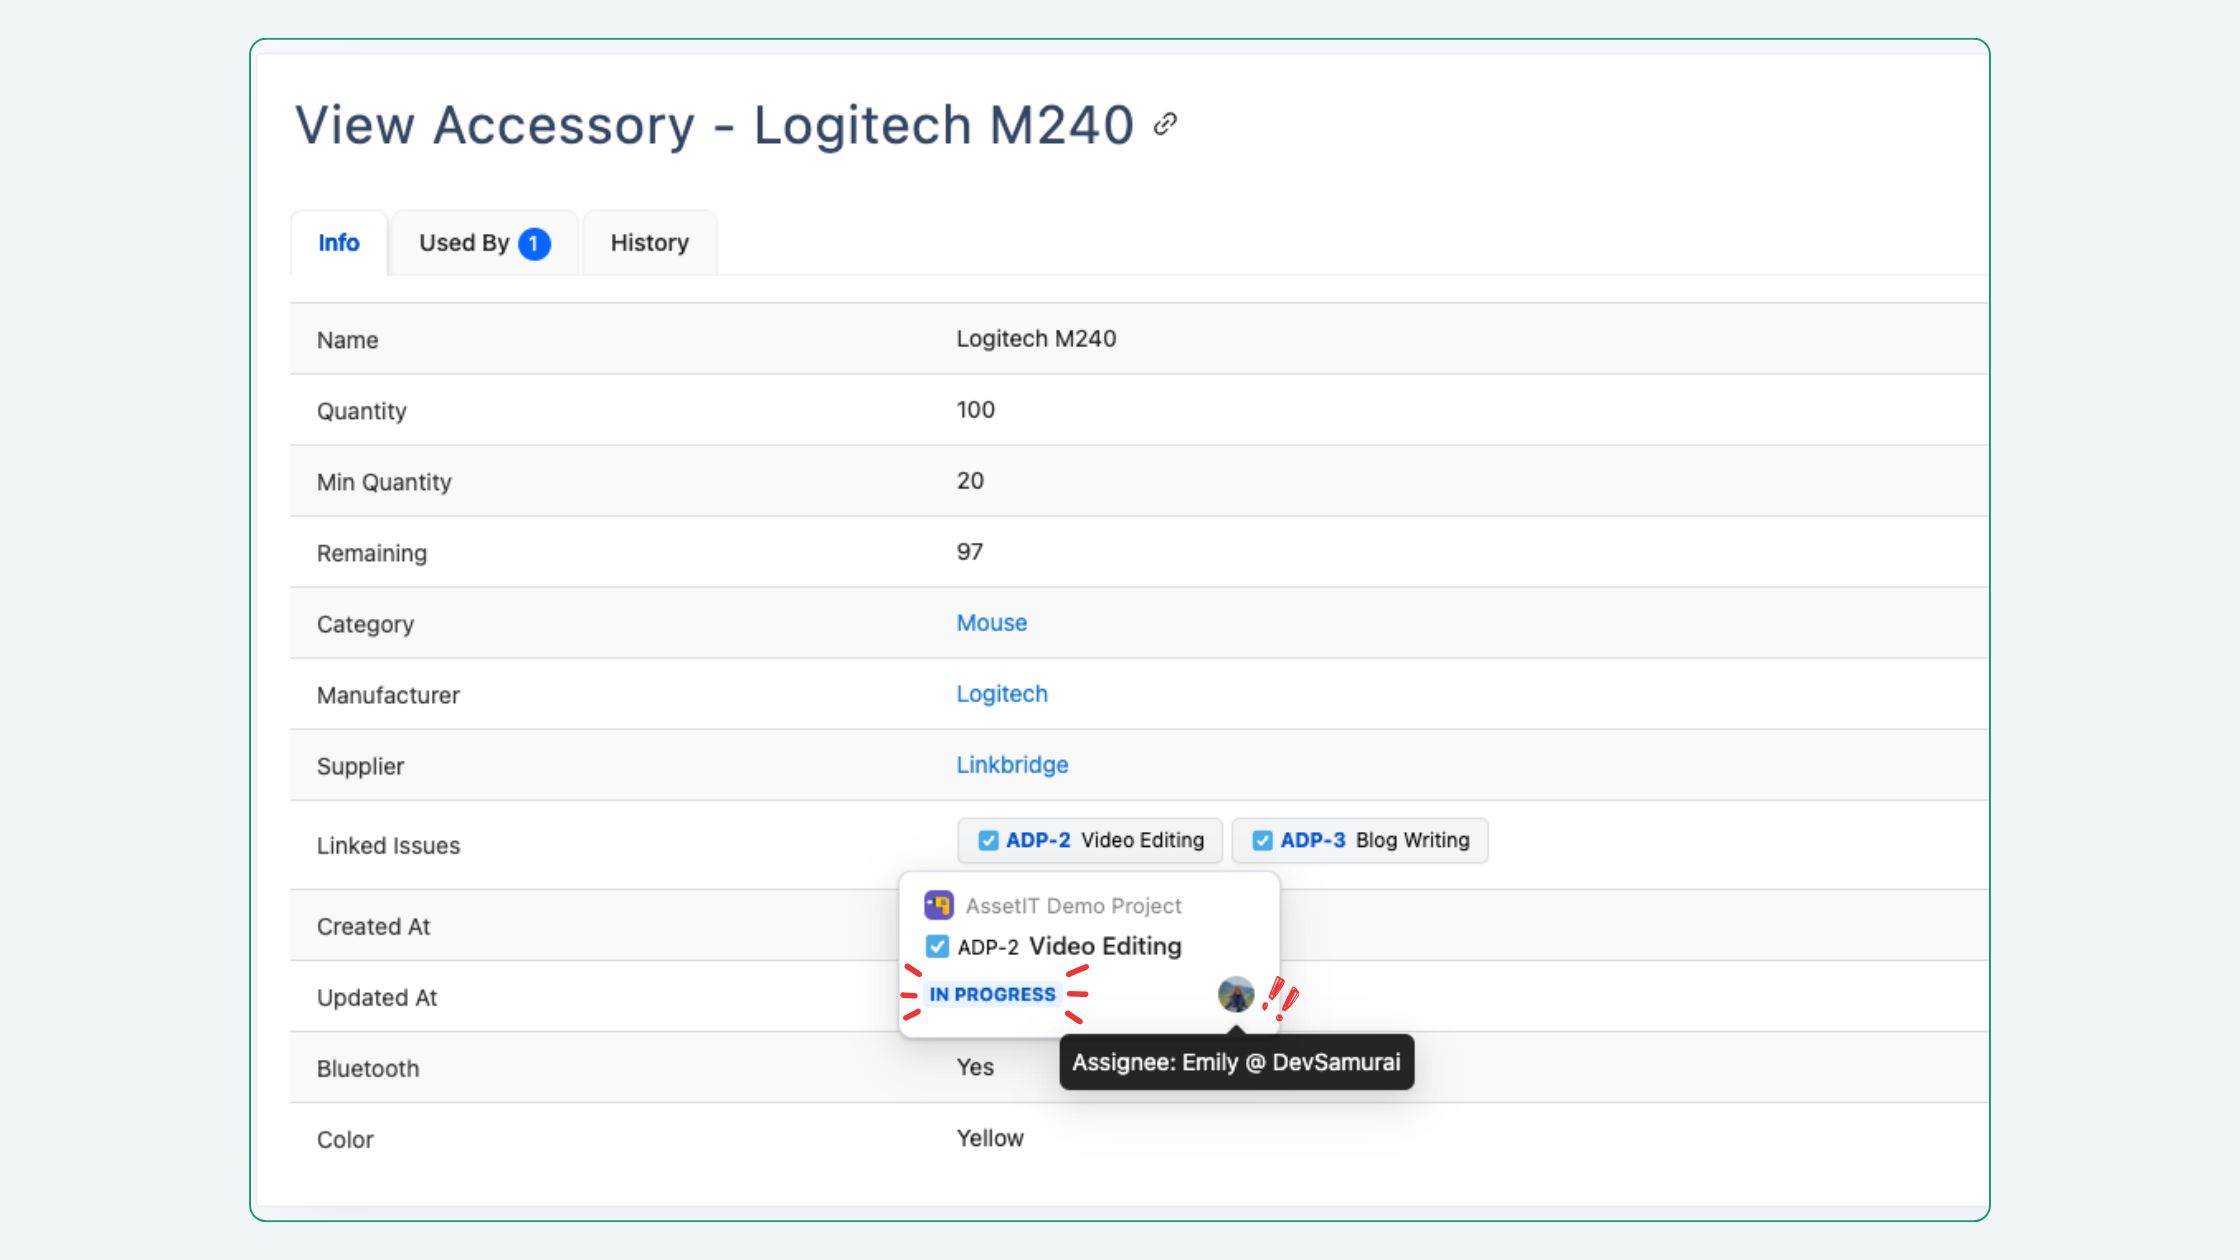Click the AssetIT Demo Project icon in the popup
The image size is (2240, 1260).
point(938,904)
